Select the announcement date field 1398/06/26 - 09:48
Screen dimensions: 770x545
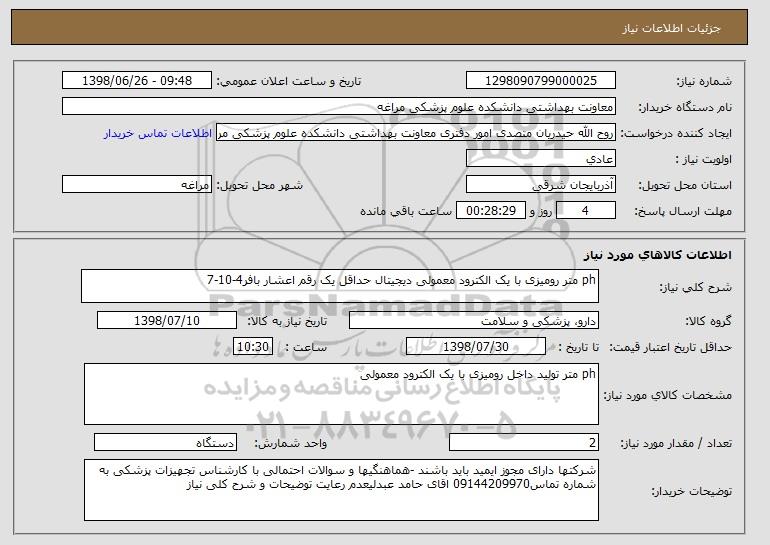click(x=137, y=81)
